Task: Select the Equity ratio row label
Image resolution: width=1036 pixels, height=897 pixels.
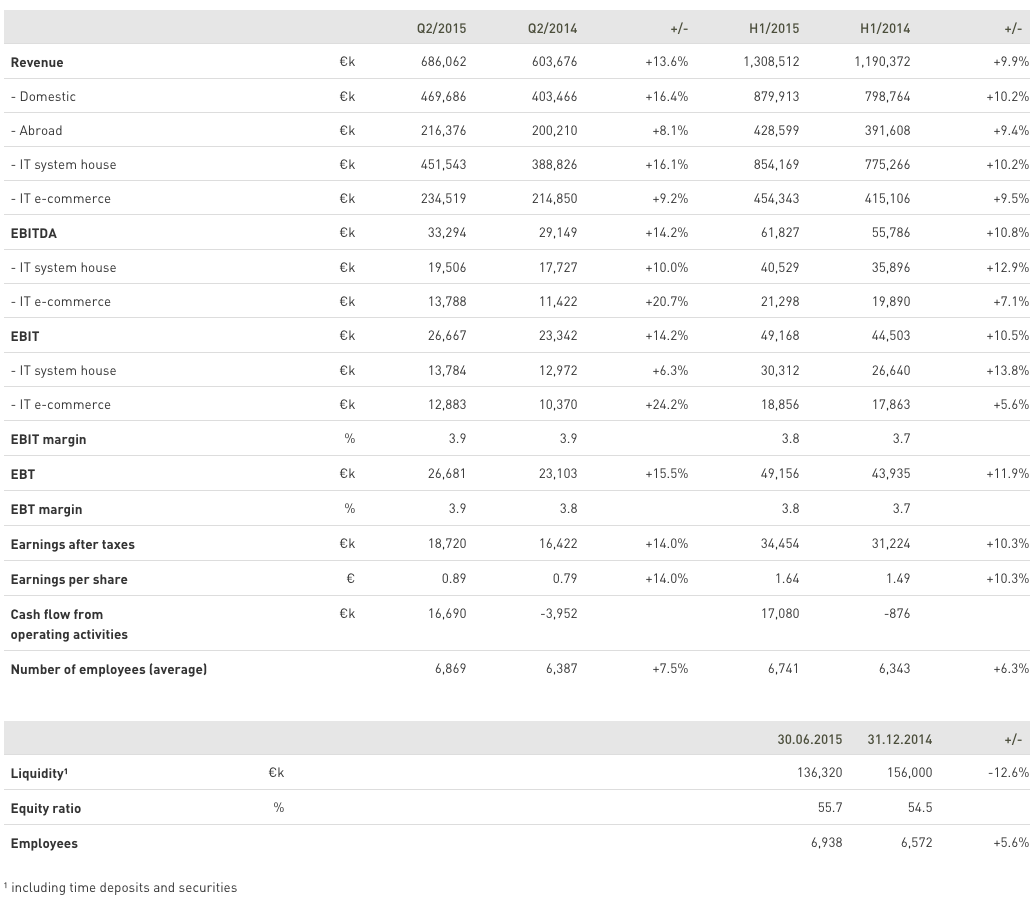Action: pyautogui.click(x=46, y=809)
